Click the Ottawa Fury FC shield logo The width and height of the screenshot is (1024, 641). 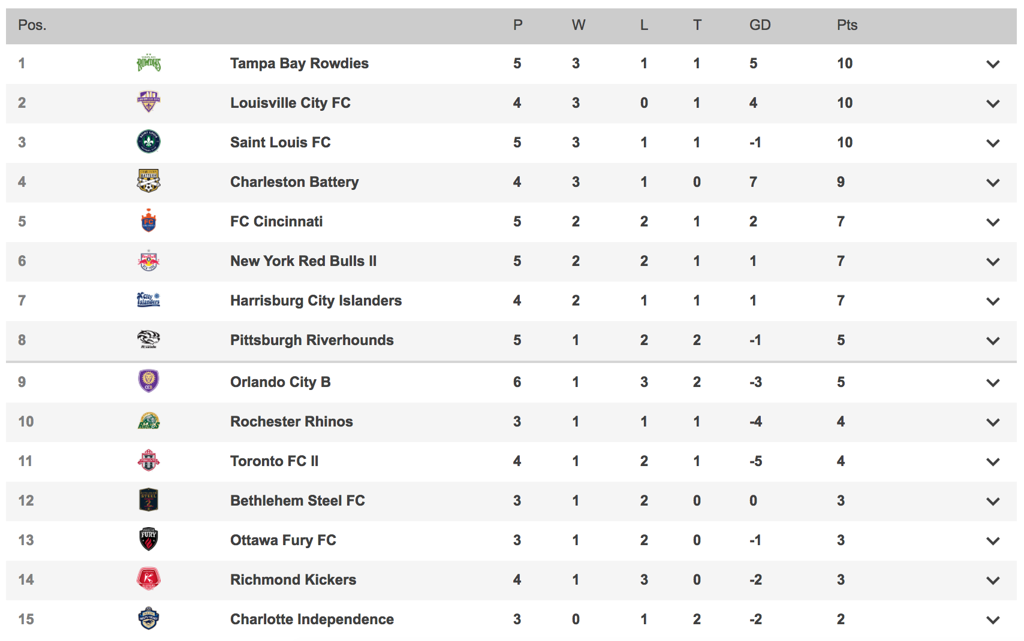tap(148, 539)
